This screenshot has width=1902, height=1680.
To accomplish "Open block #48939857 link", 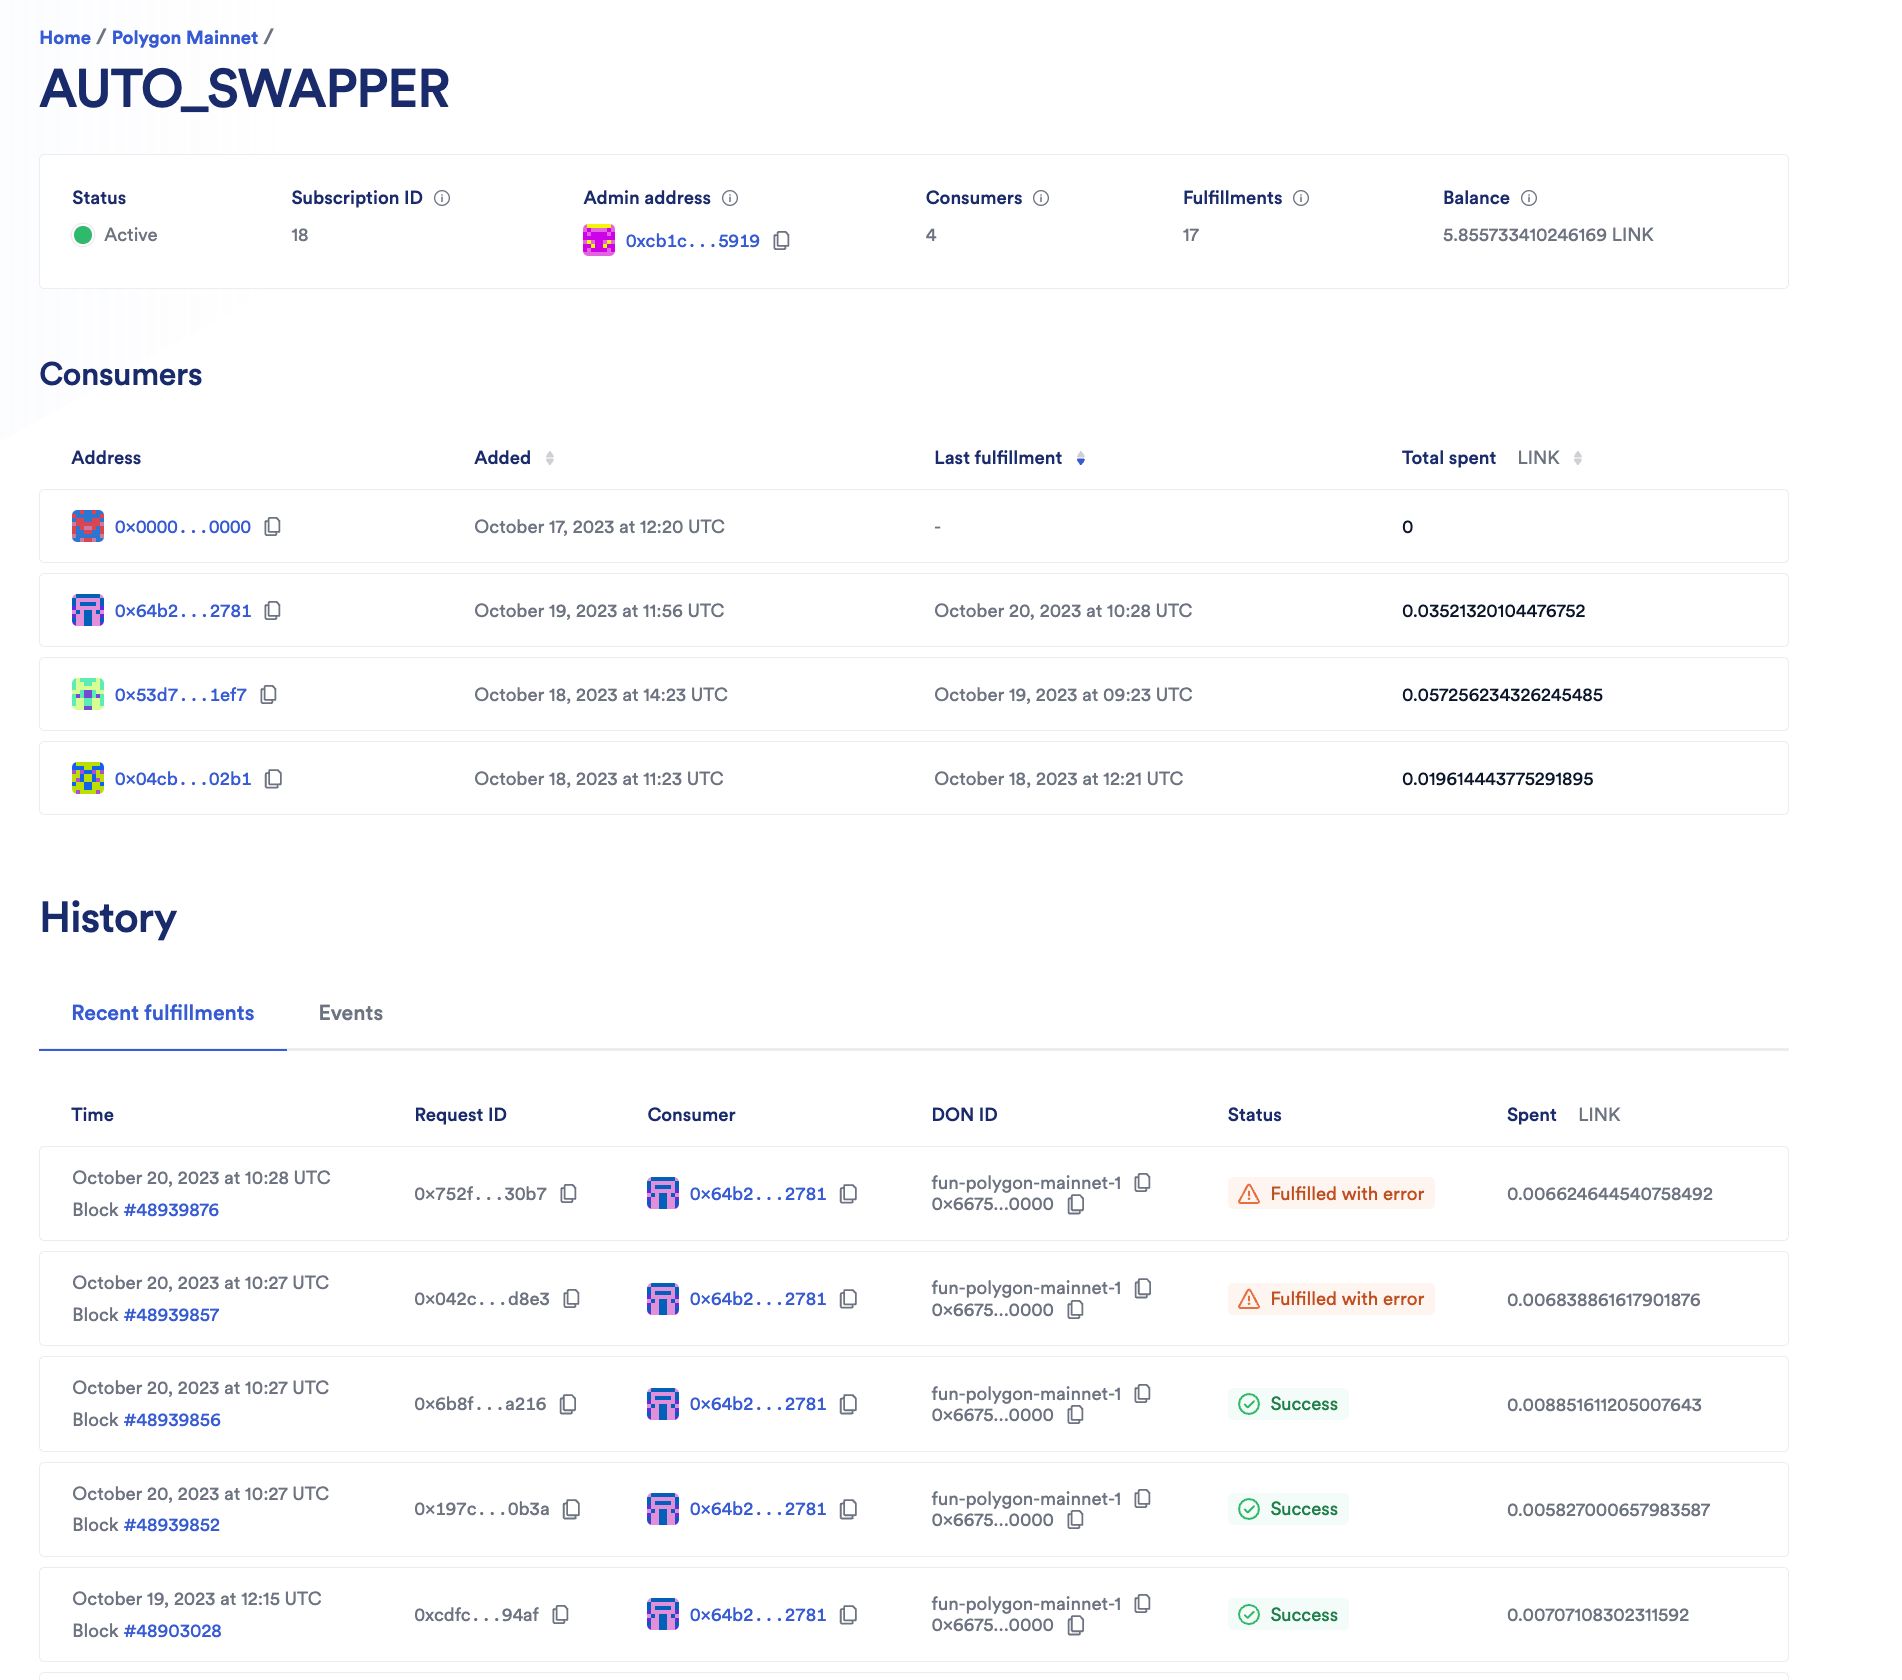I will 171,1315.
